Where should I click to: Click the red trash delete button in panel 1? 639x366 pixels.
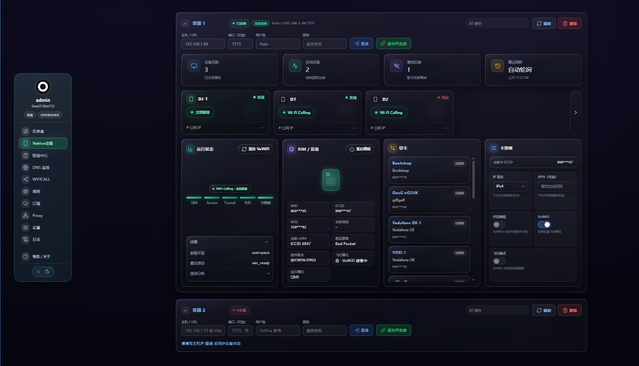coord(569,24)
